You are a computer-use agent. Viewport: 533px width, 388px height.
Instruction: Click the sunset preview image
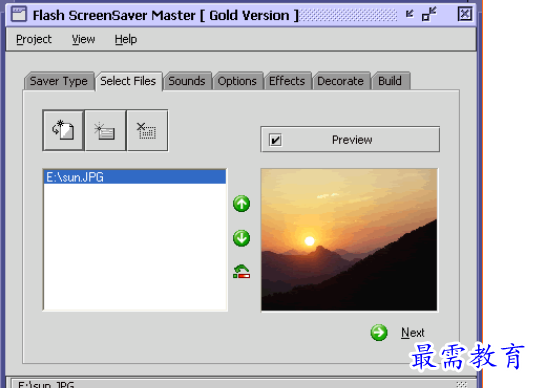click(x=349, y=240)
